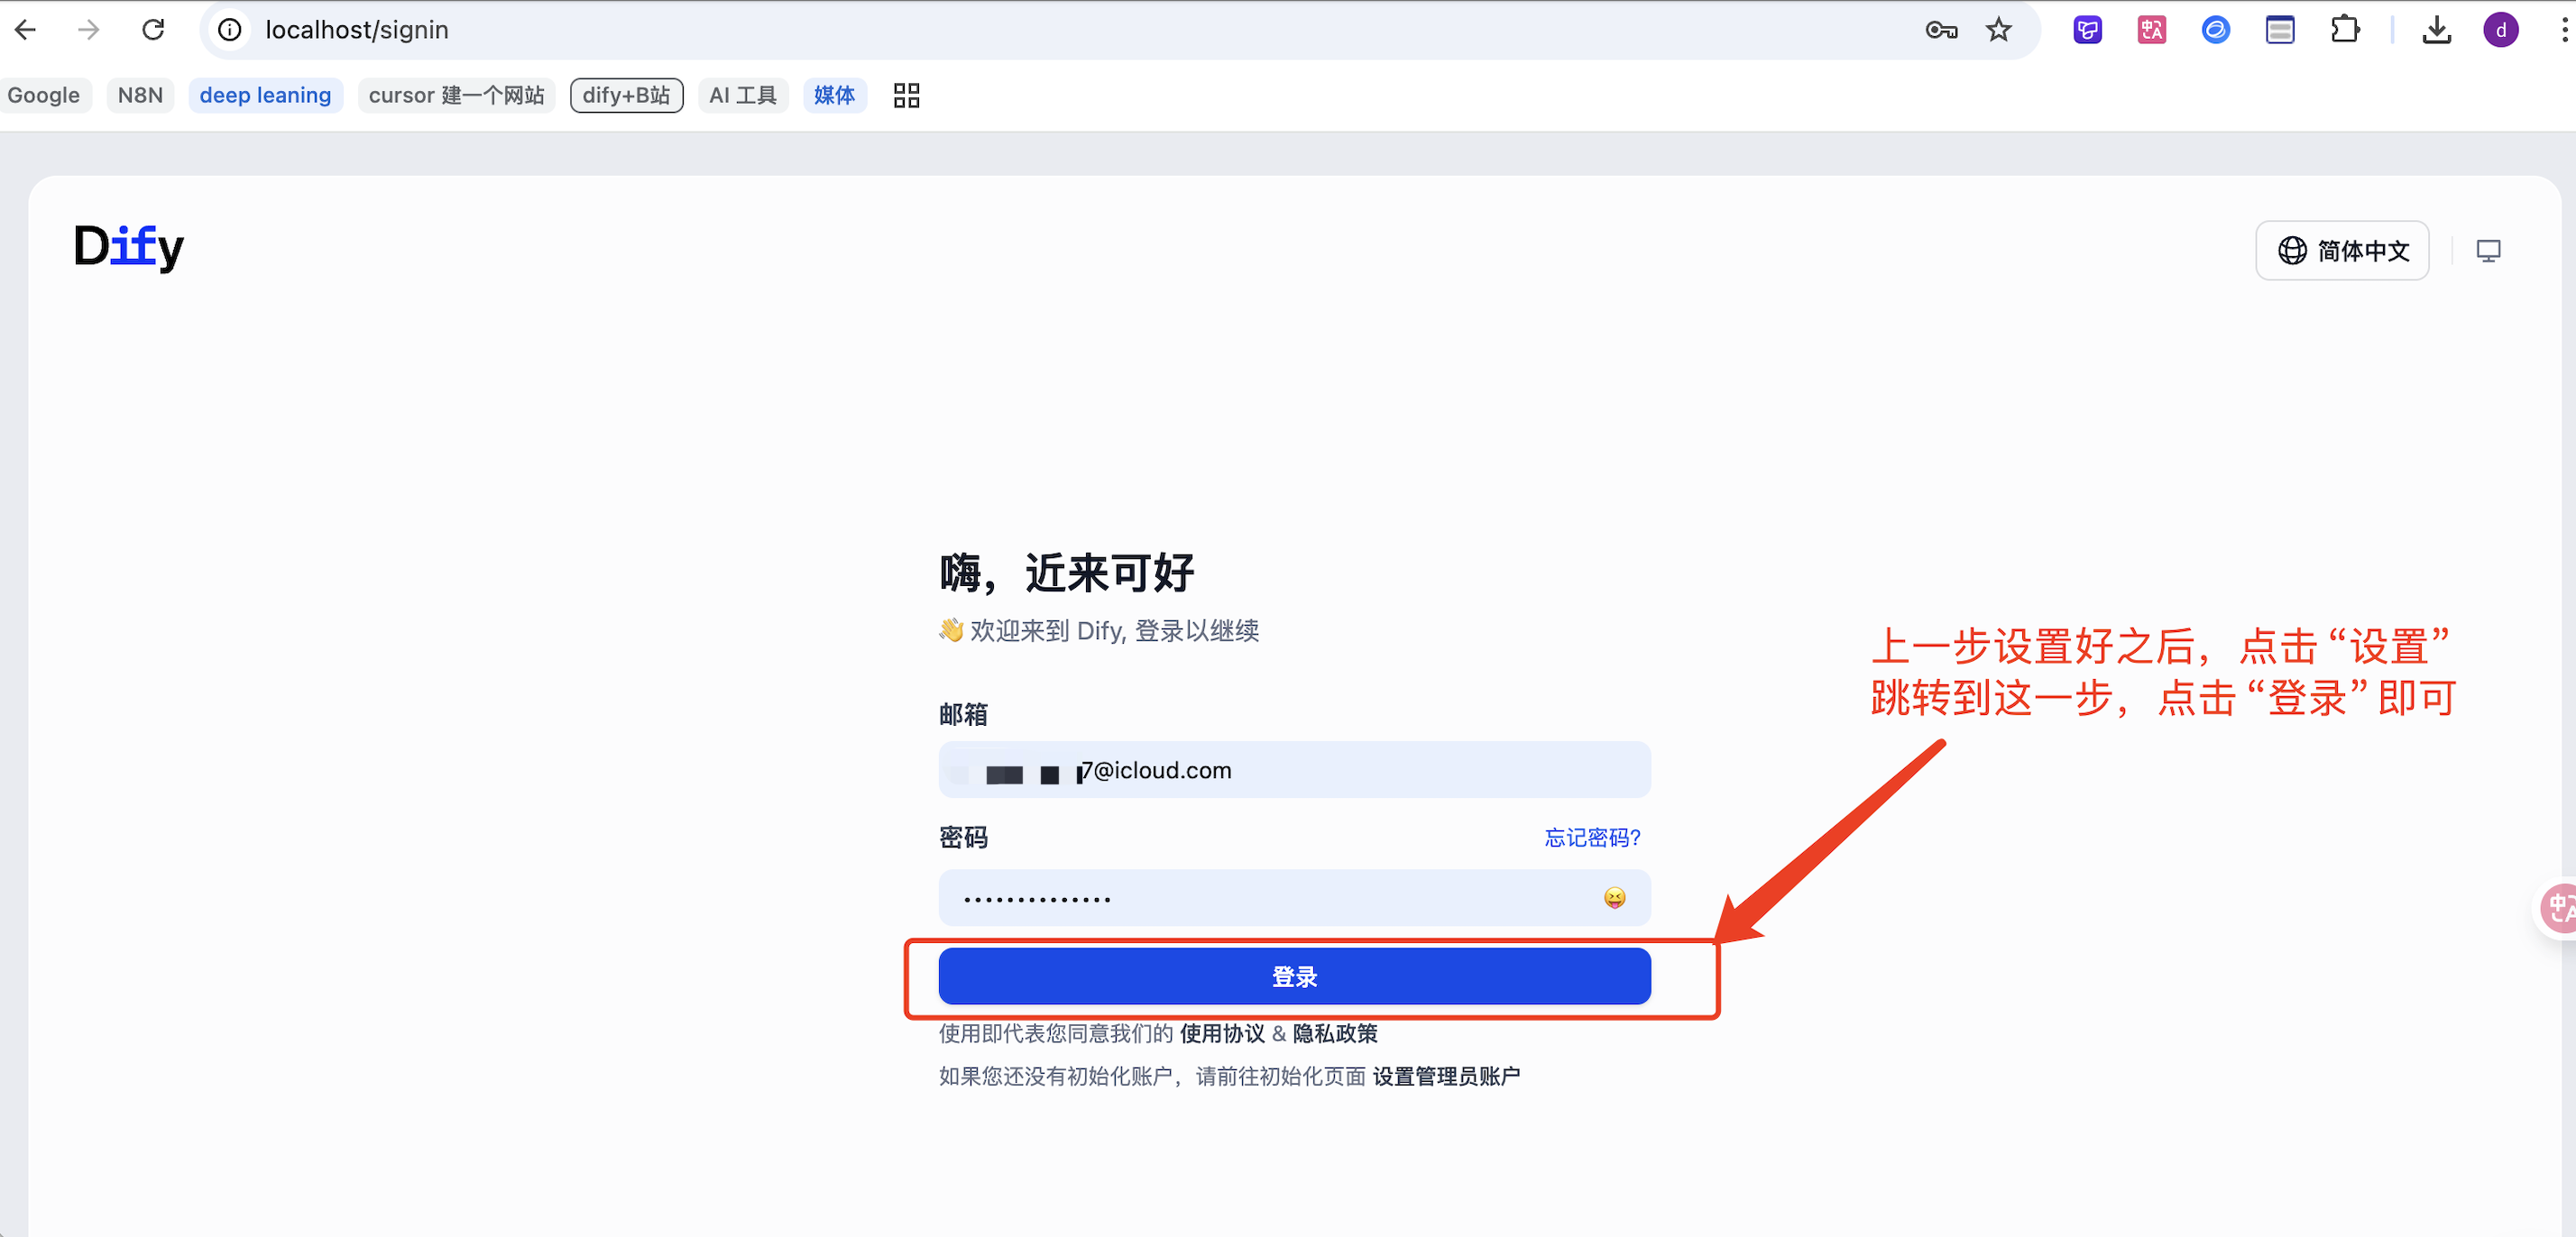Click the 欢迎来到 Dify, 登录以继续 text

[1098, 631]
